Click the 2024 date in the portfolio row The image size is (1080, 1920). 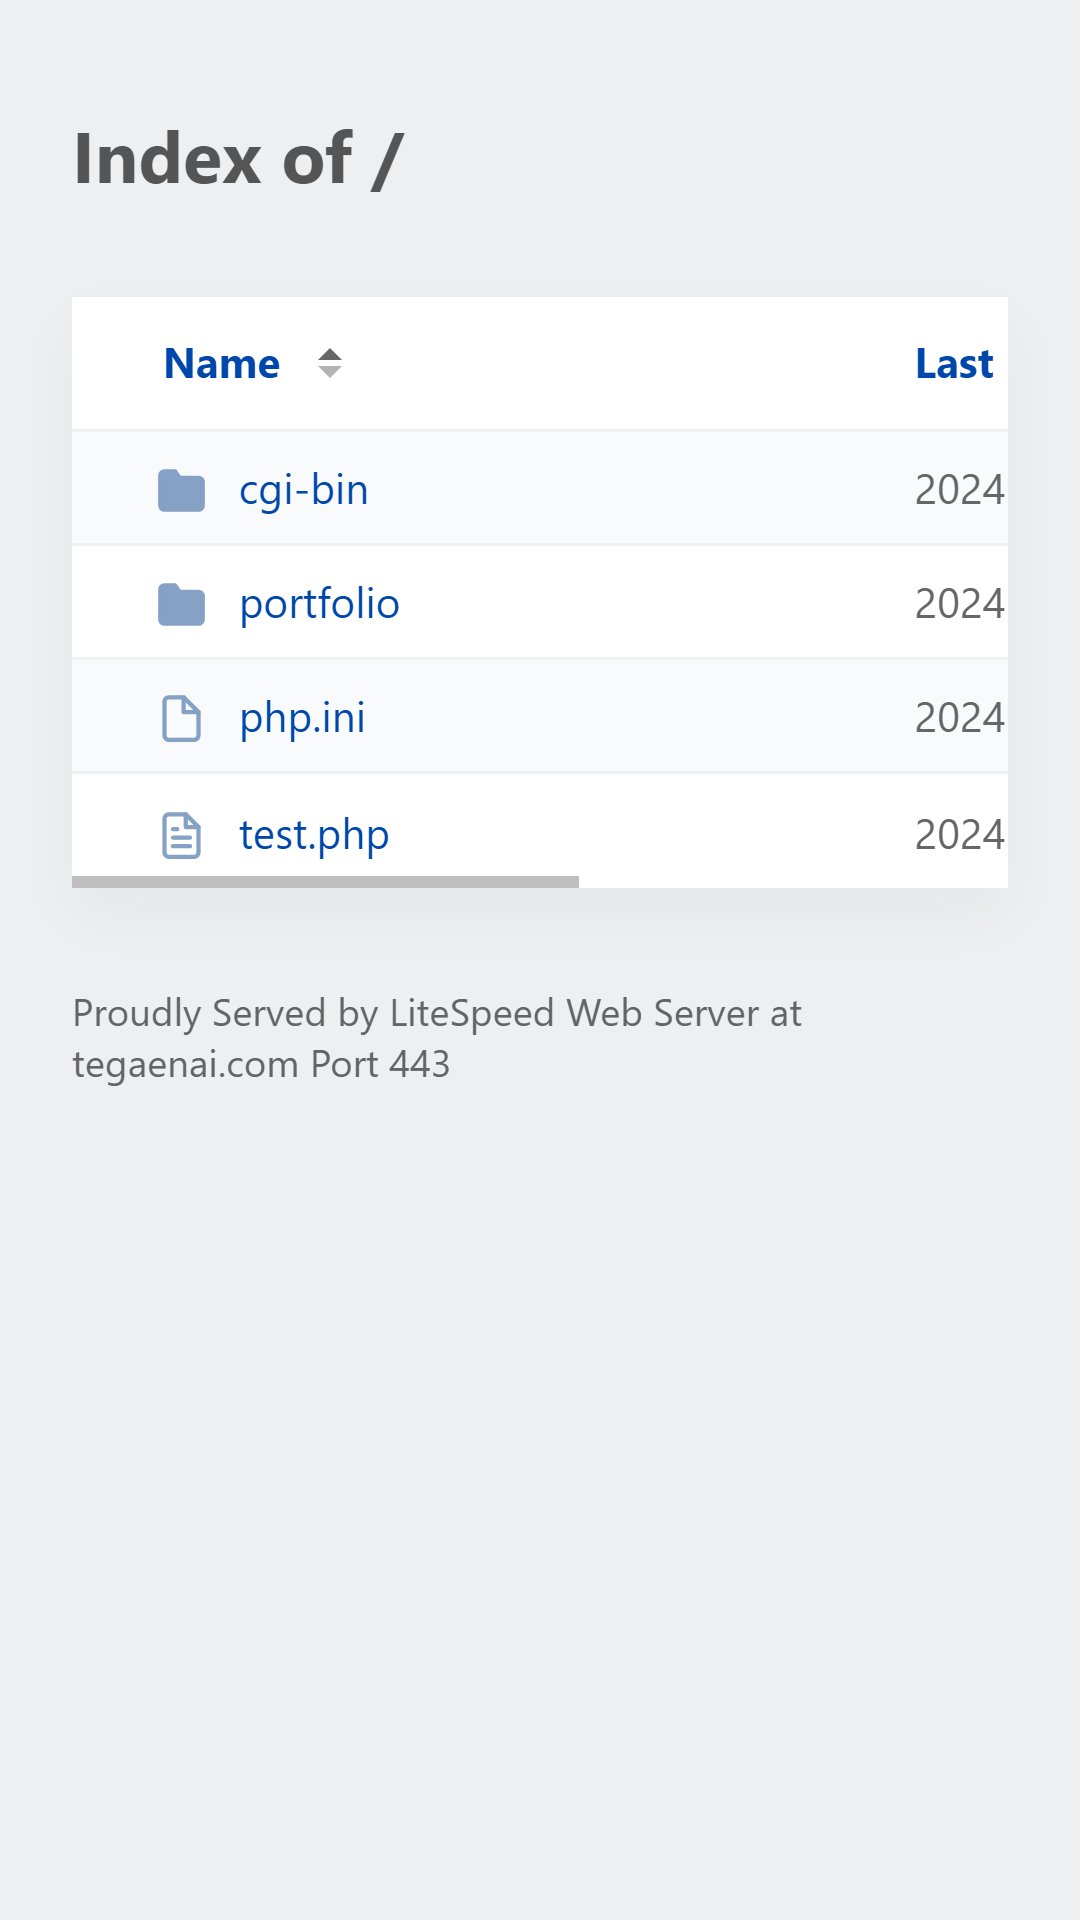click(960, 604)
